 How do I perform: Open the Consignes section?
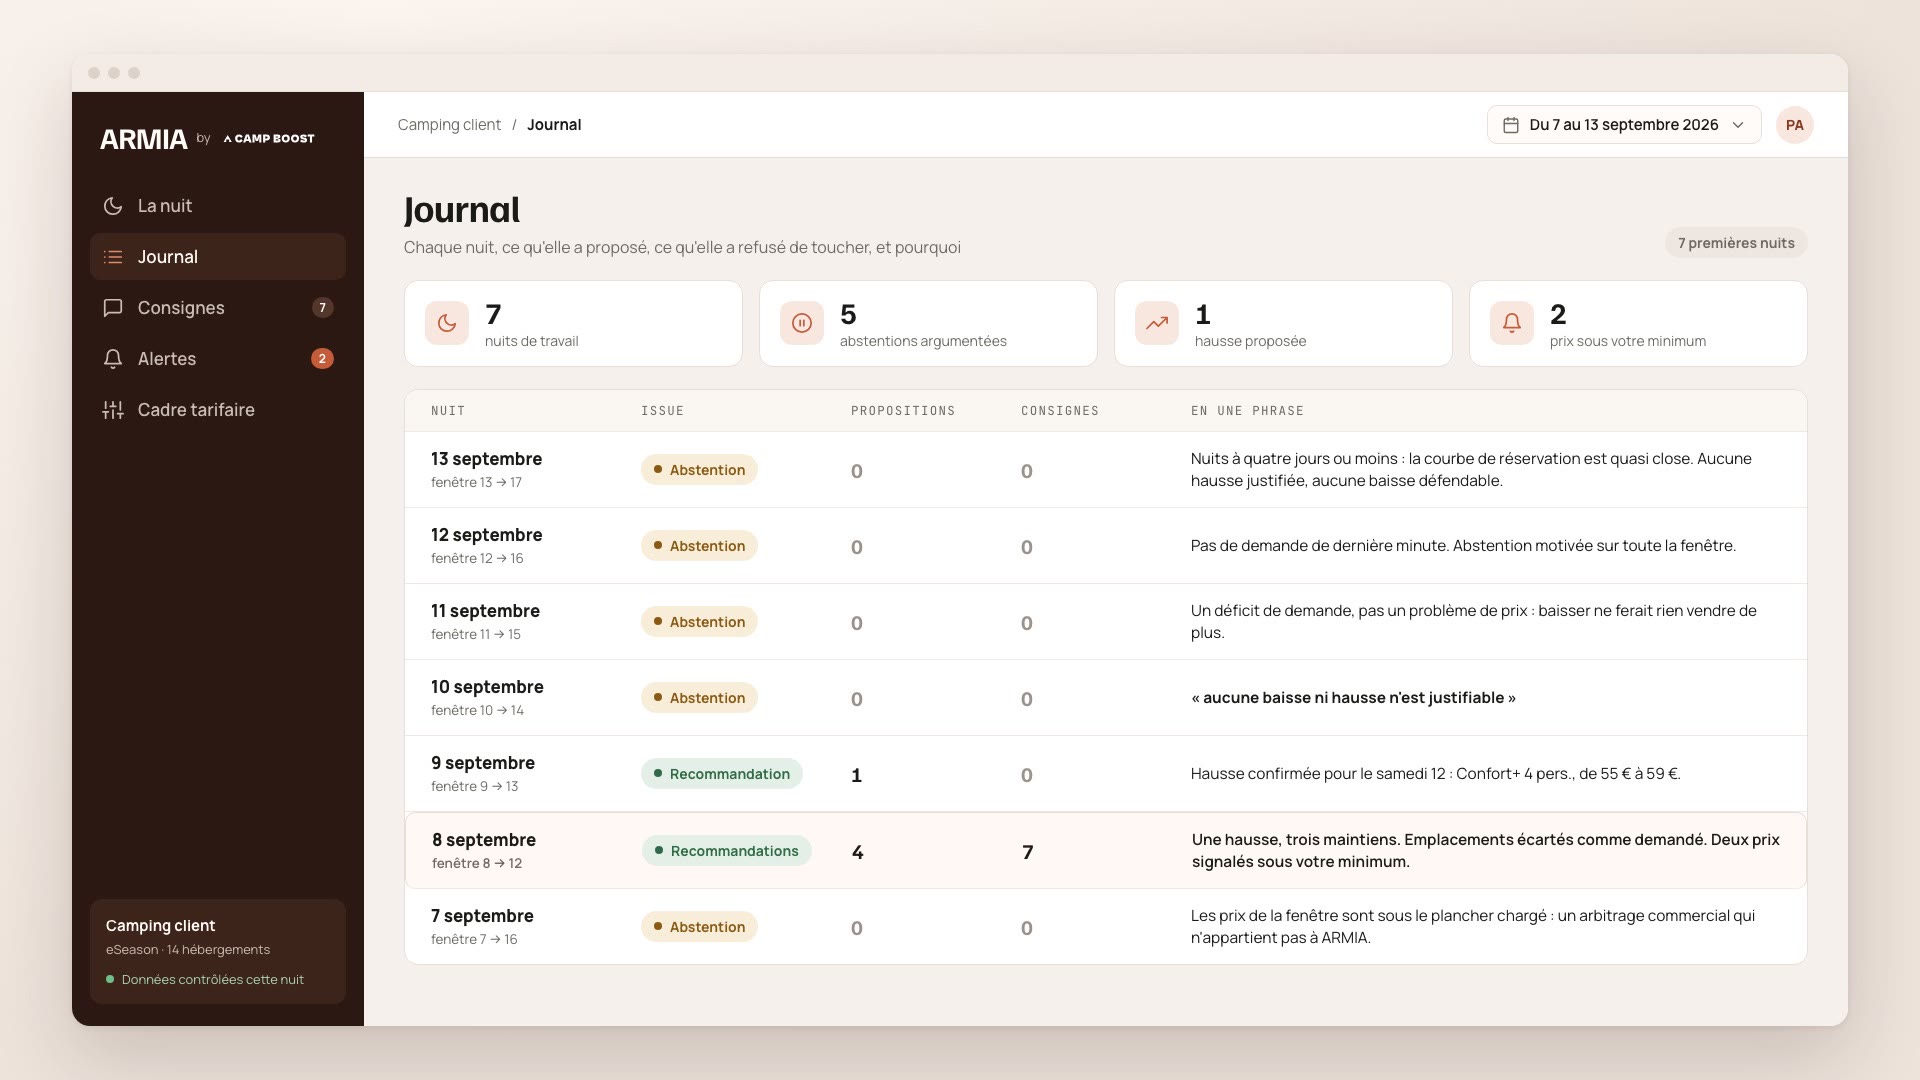(218, 308)
